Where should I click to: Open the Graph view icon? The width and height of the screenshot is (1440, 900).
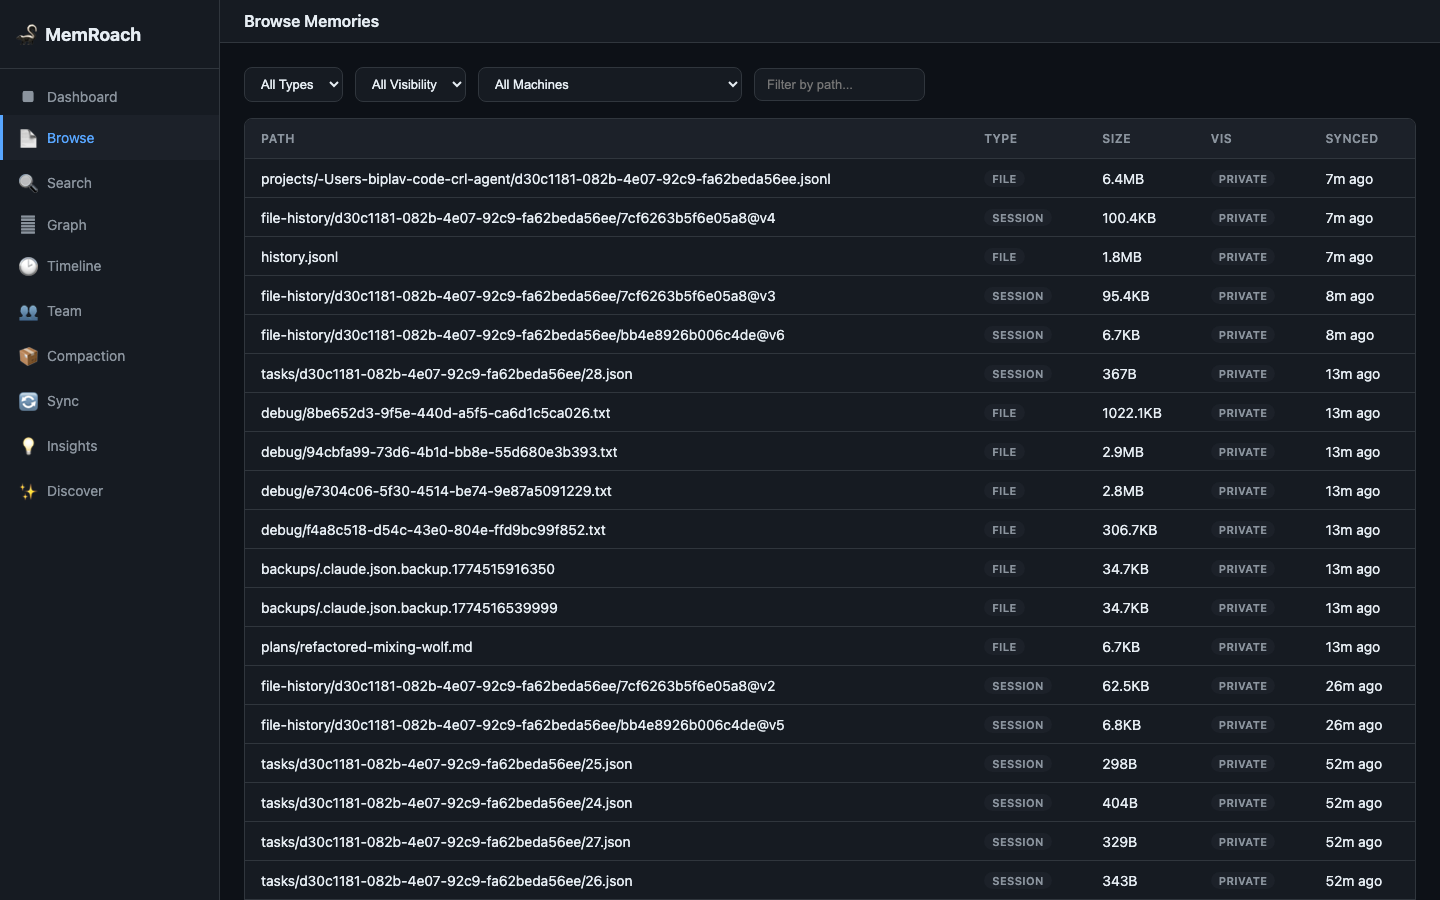(28, 225)
